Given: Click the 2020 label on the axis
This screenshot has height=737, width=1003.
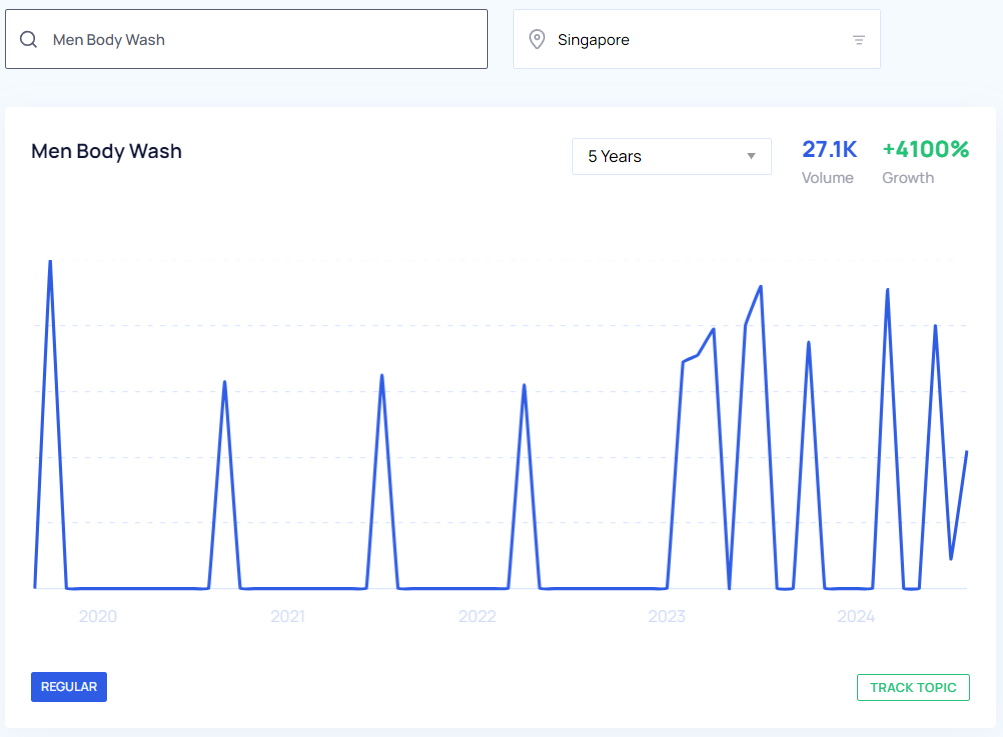Looking at the screenshot, I should pyautogui.click(x=98, y=617).
